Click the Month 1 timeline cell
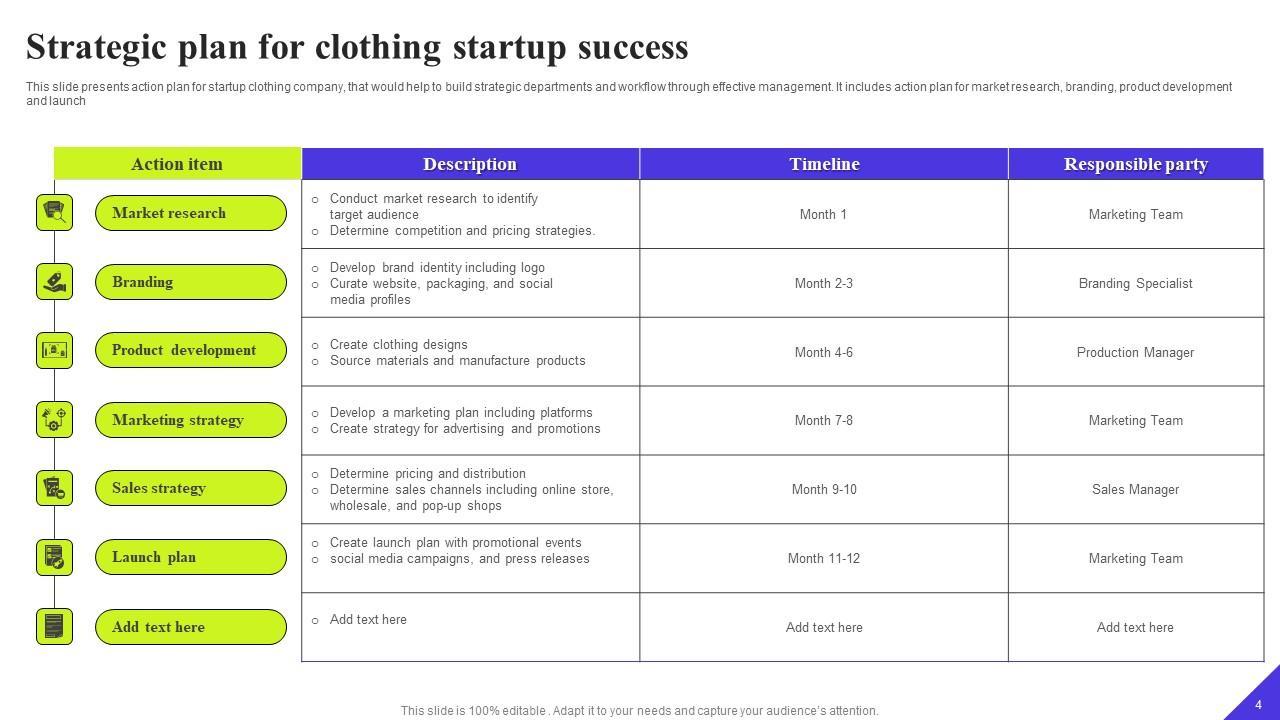1280x720 pixels. pos(823,214)
